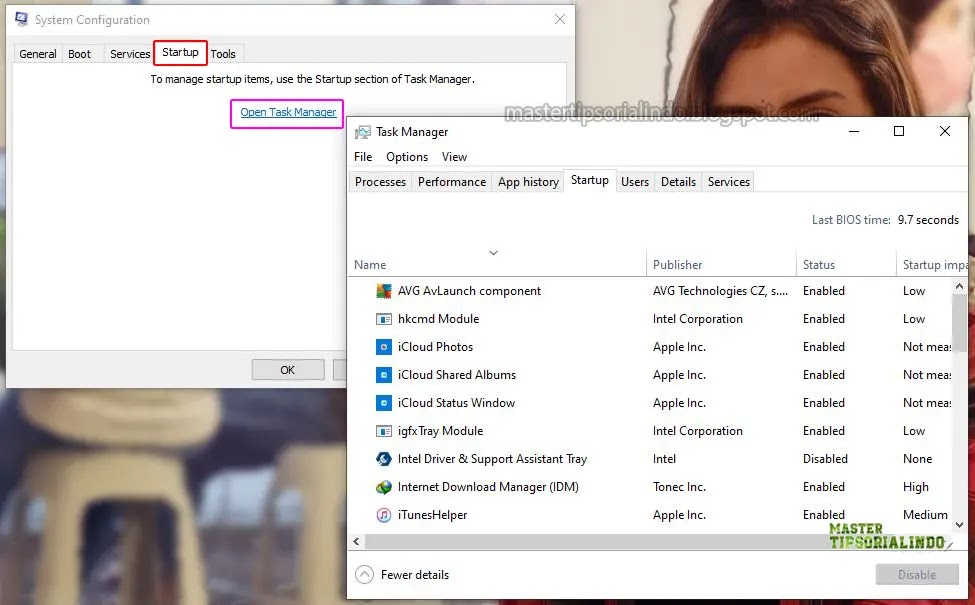Screen dimensions: 975x605
Task: Click the iCloud Shared Albums icon
Action: 384,375
